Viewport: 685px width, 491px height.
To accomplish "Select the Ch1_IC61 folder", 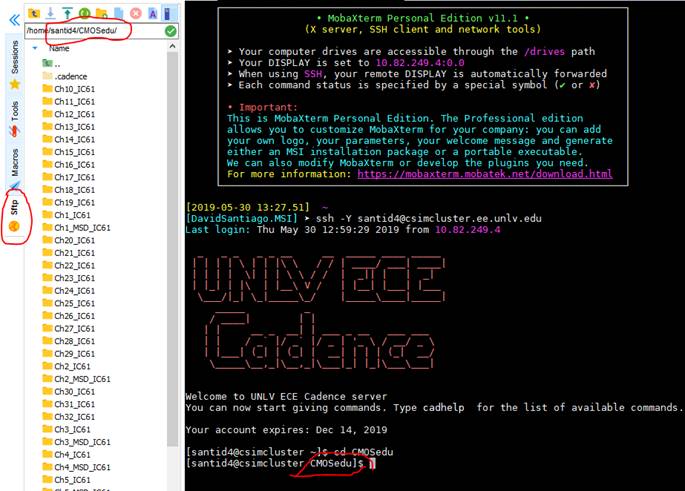I will click(66, 215).
